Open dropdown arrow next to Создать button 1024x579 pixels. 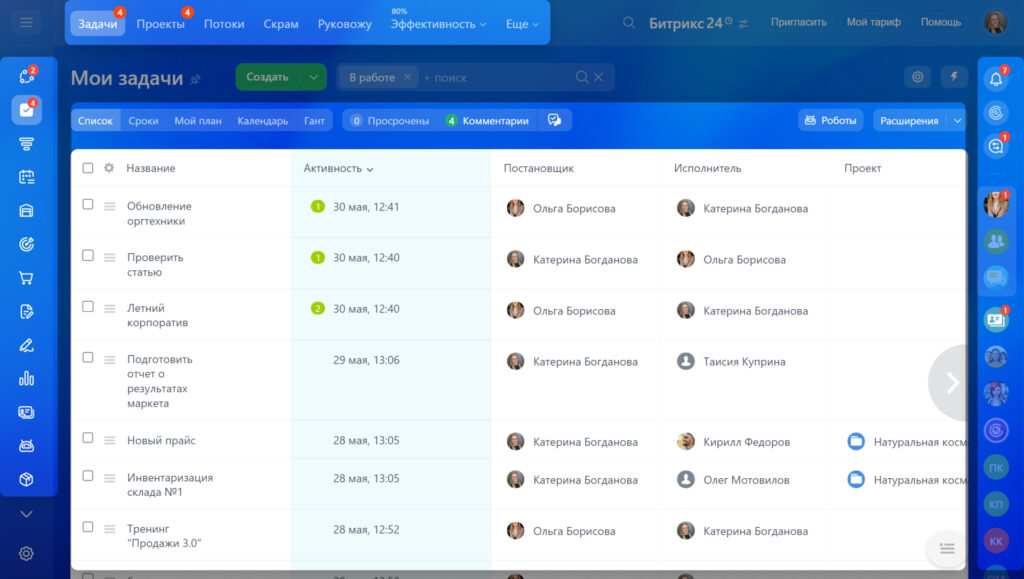314,77
